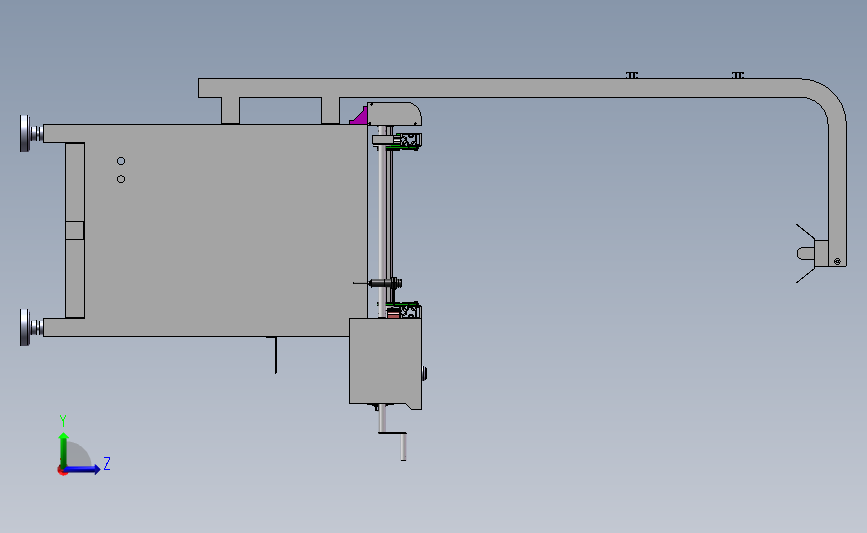Viewport: 867px width, 533px height.
Task: Select the right bolt on top of the beam
Action: [x=738, y=75]
